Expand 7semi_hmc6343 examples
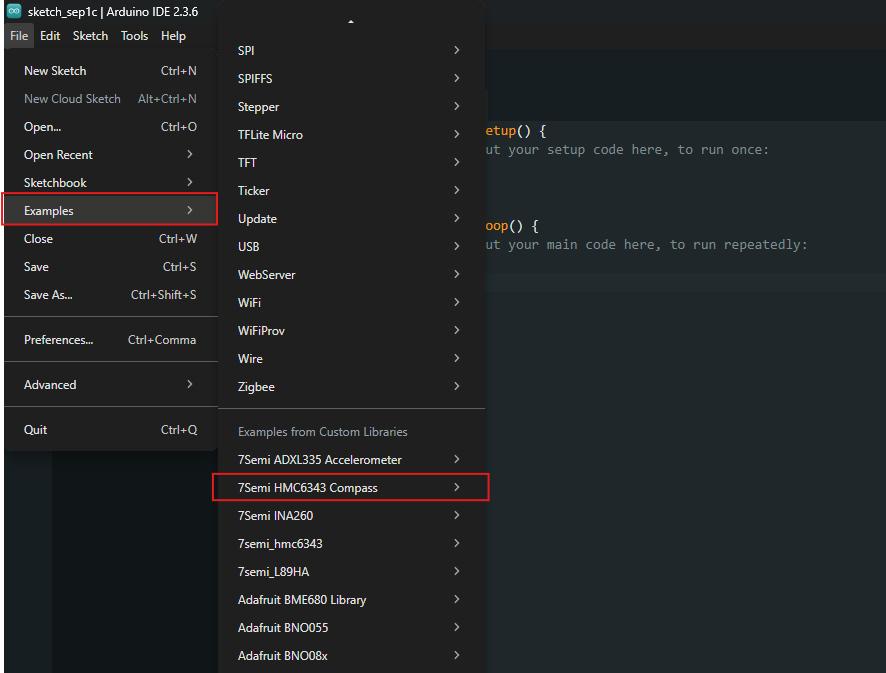Image resolution: width=886 pixels, height=673 pixels. 351,544
